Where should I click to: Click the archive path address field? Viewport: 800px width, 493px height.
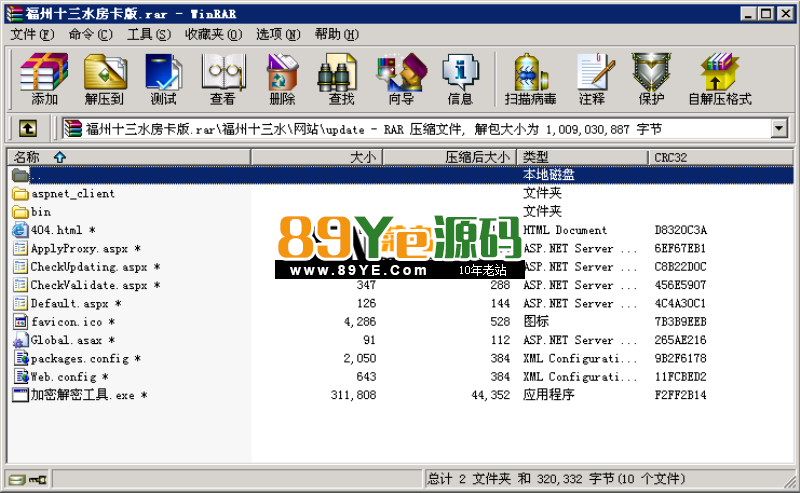pos(417,129)
